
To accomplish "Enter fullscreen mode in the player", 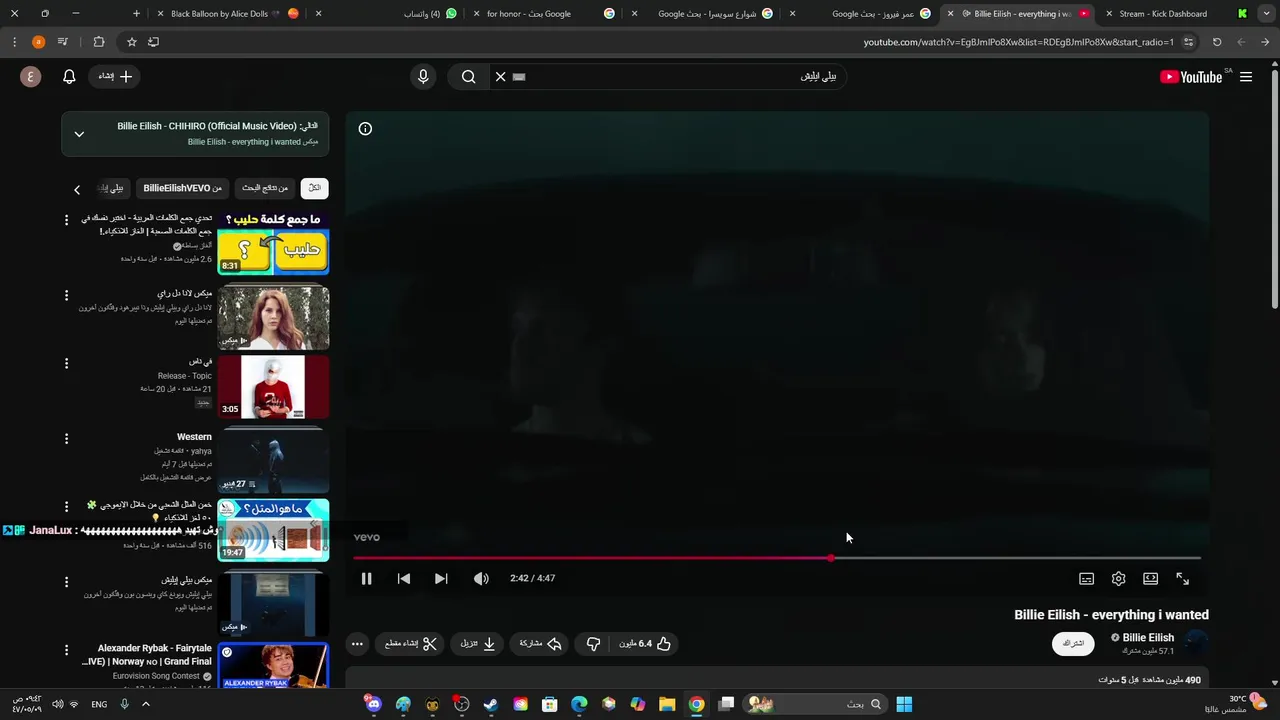I will pos(1183,579).
